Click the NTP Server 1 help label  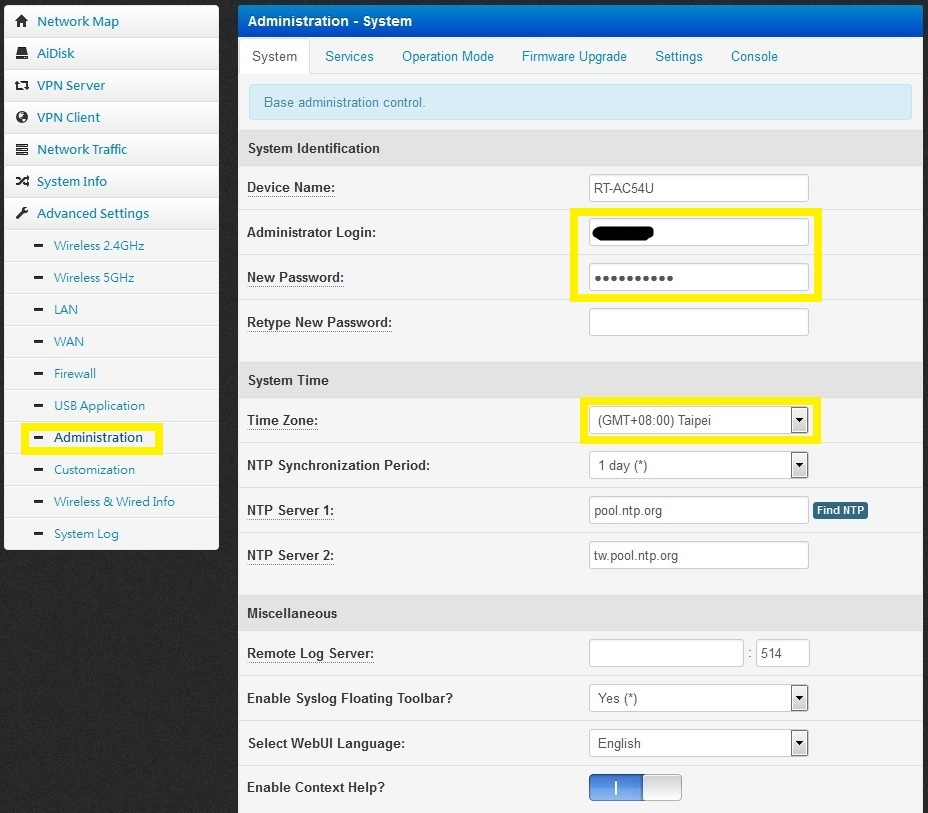tap(290, 510)
